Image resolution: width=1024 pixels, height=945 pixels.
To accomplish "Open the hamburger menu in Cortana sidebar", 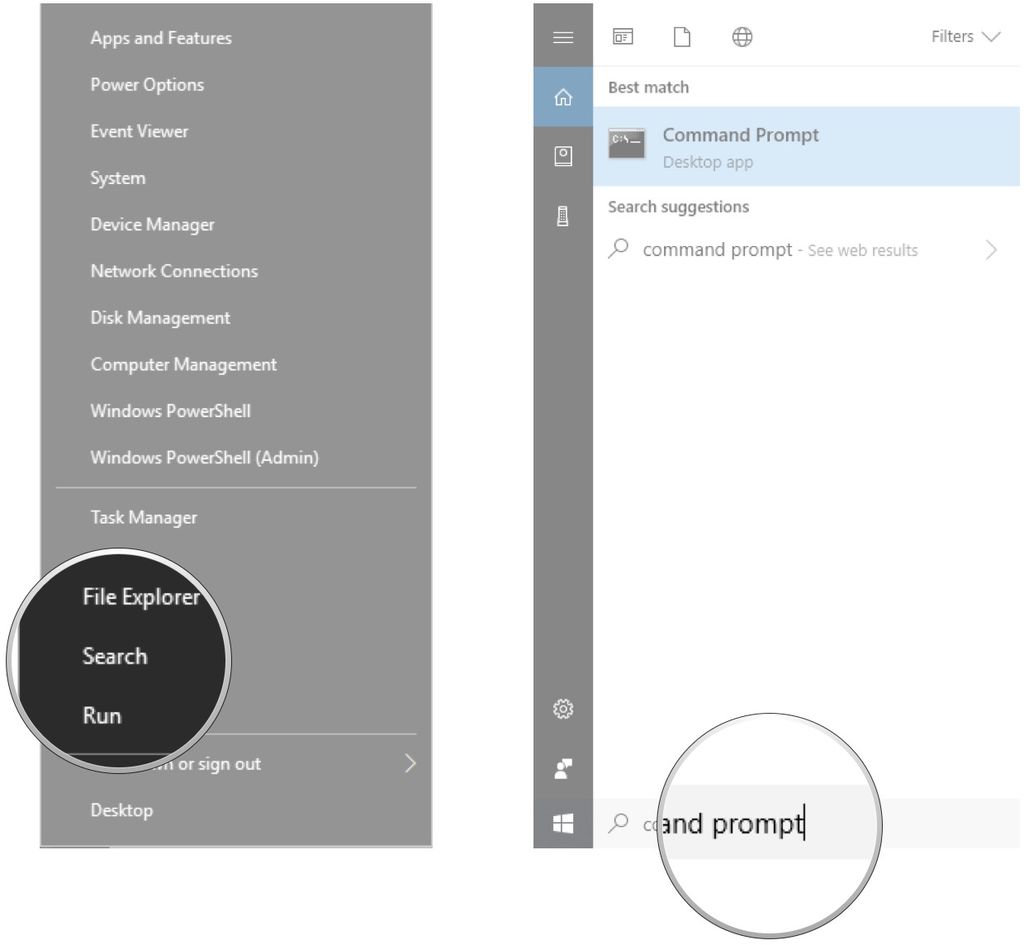I will pyautogui.click(x=563, y=37).
